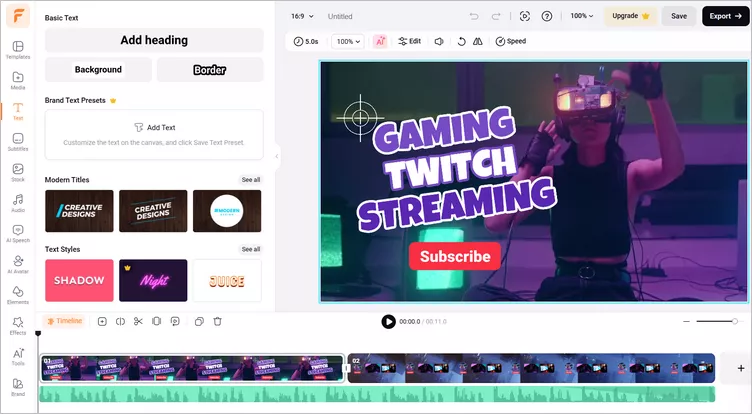Click See all for Modern Titles
The height and width of the screenshot is (414, 752).
tap(251, 179)
